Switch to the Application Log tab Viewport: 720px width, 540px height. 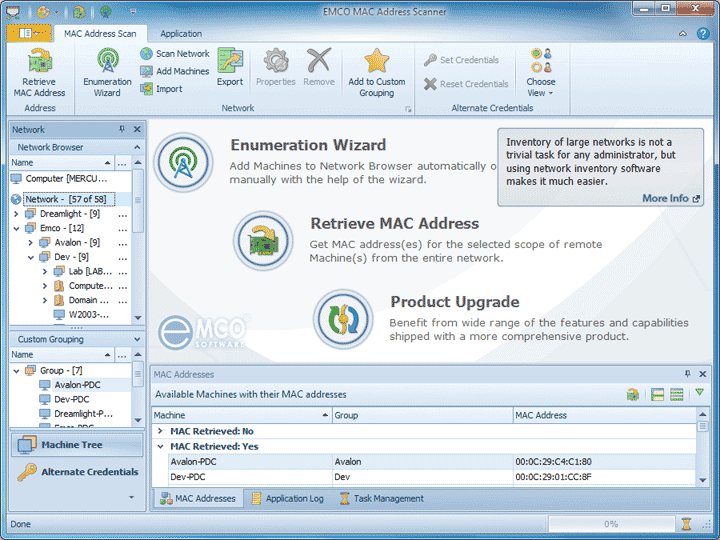288,498
